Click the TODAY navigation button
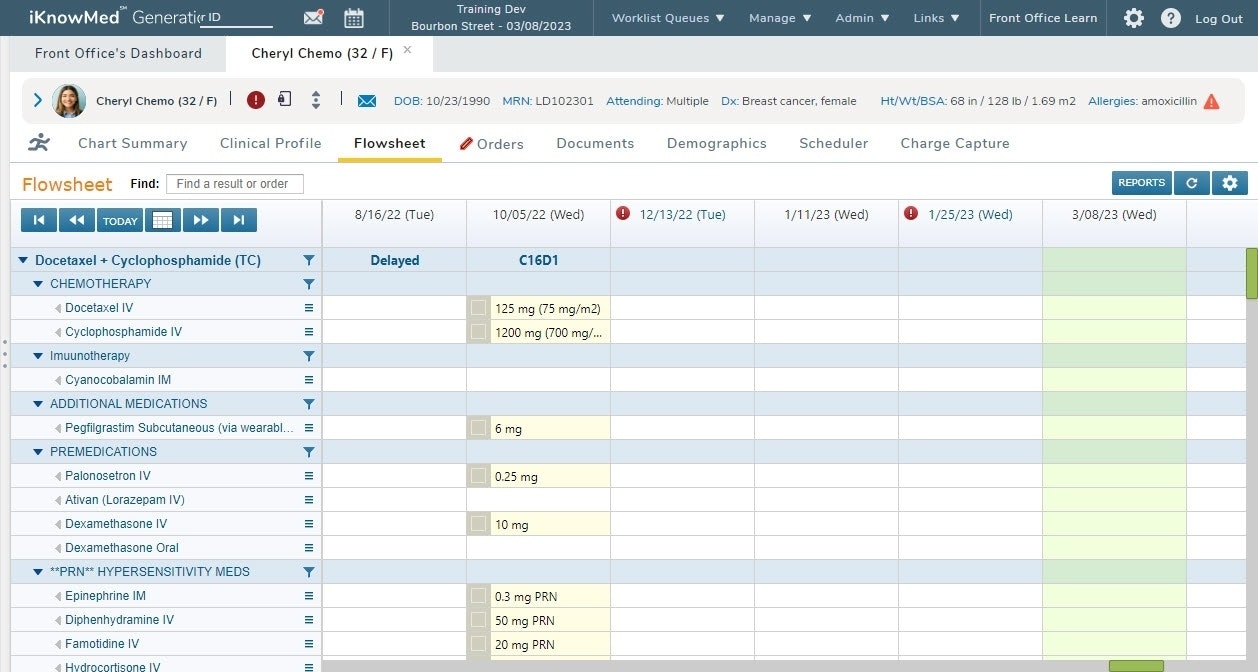Viewport: 1258px width, 672px height. click(120, 221)
